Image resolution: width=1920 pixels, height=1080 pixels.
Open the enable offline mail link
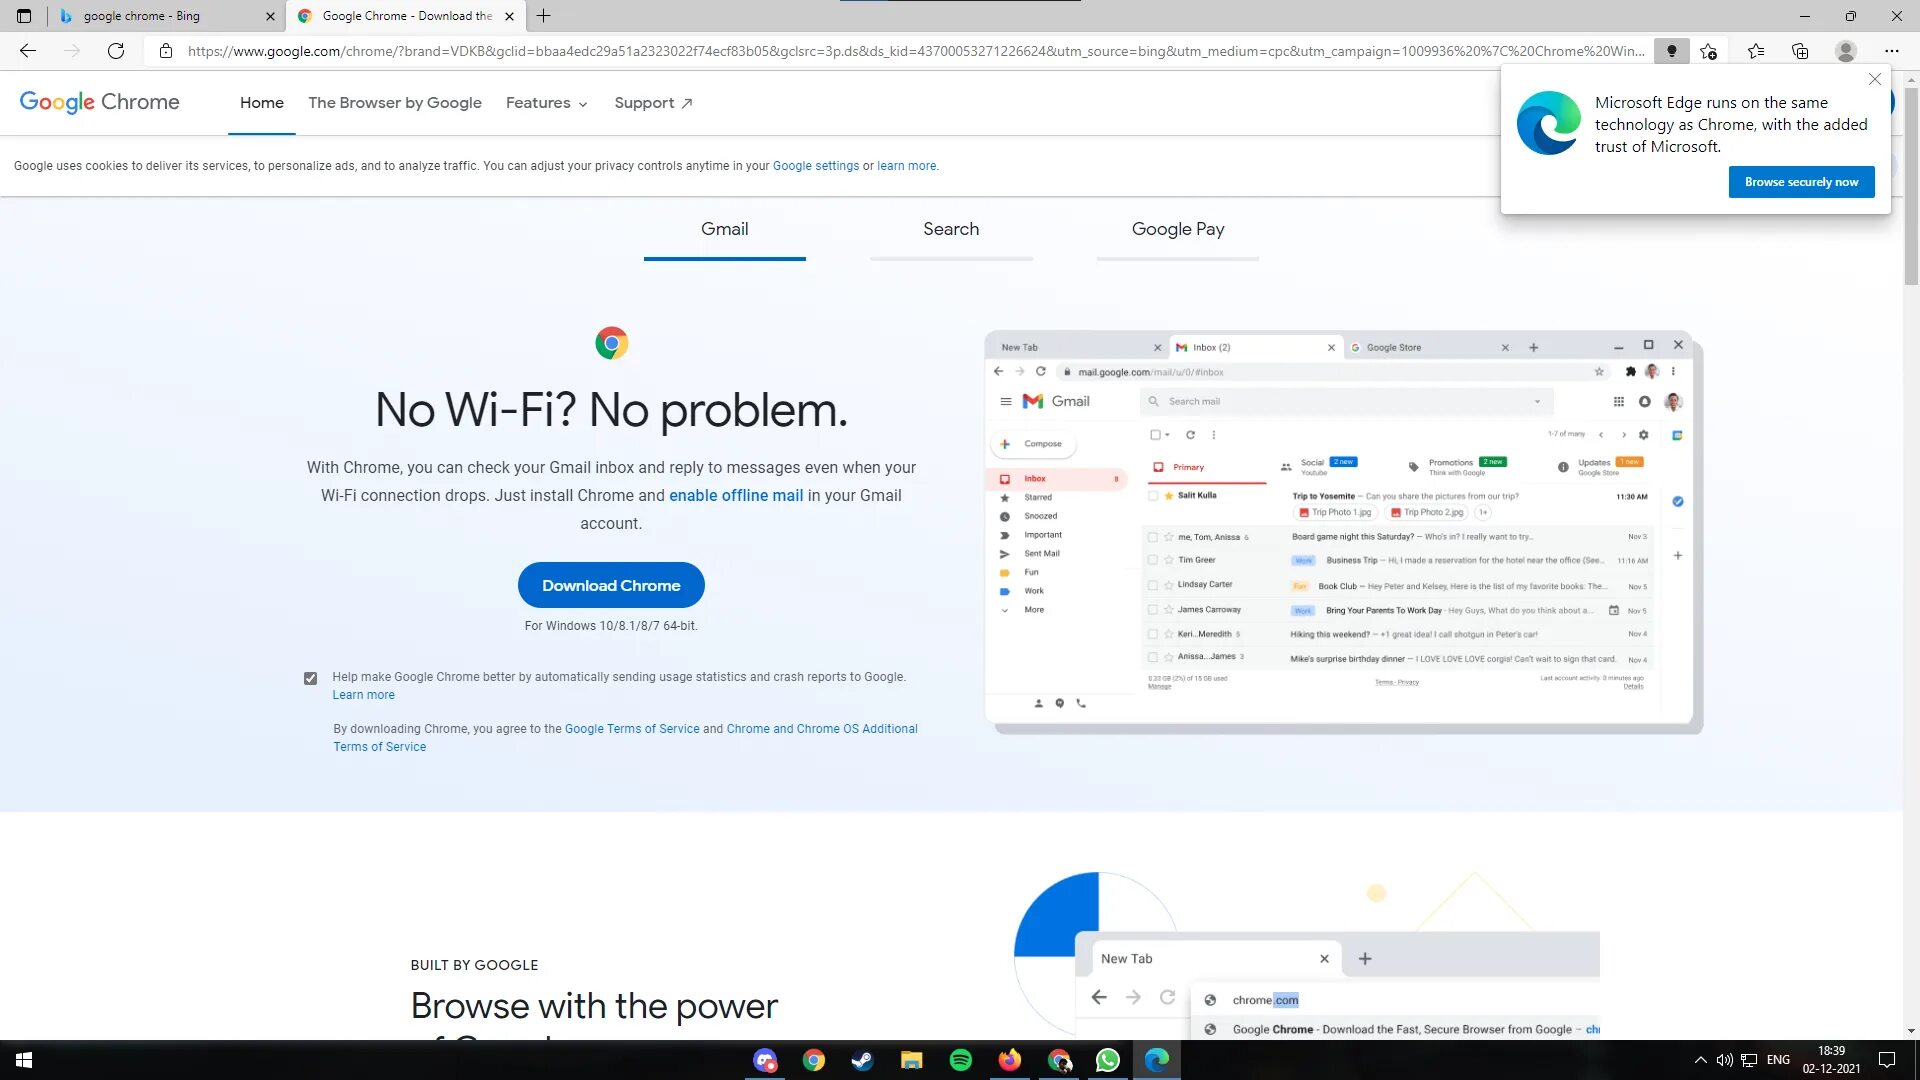(x=735, y=496)
